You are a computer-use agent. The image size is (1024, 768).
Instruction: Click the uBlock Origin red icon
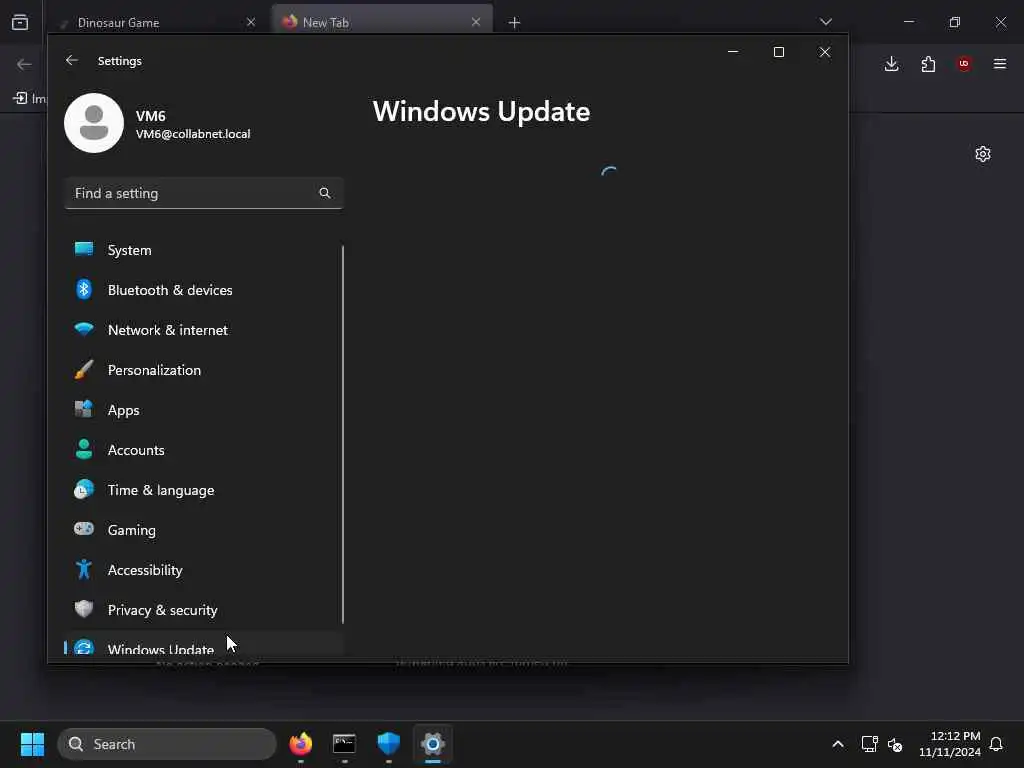pos(964,63)
